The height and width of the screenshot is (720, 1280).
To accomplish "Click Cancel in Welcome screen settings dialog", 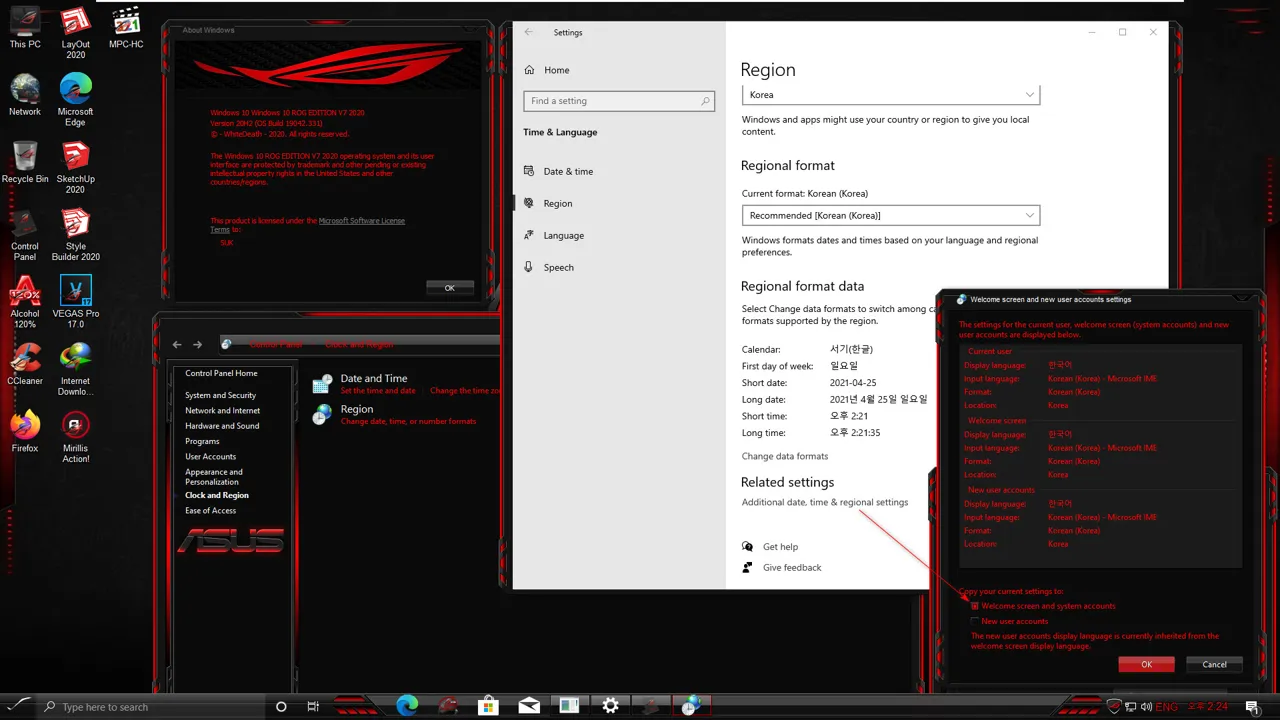I will pos(1214,664).
